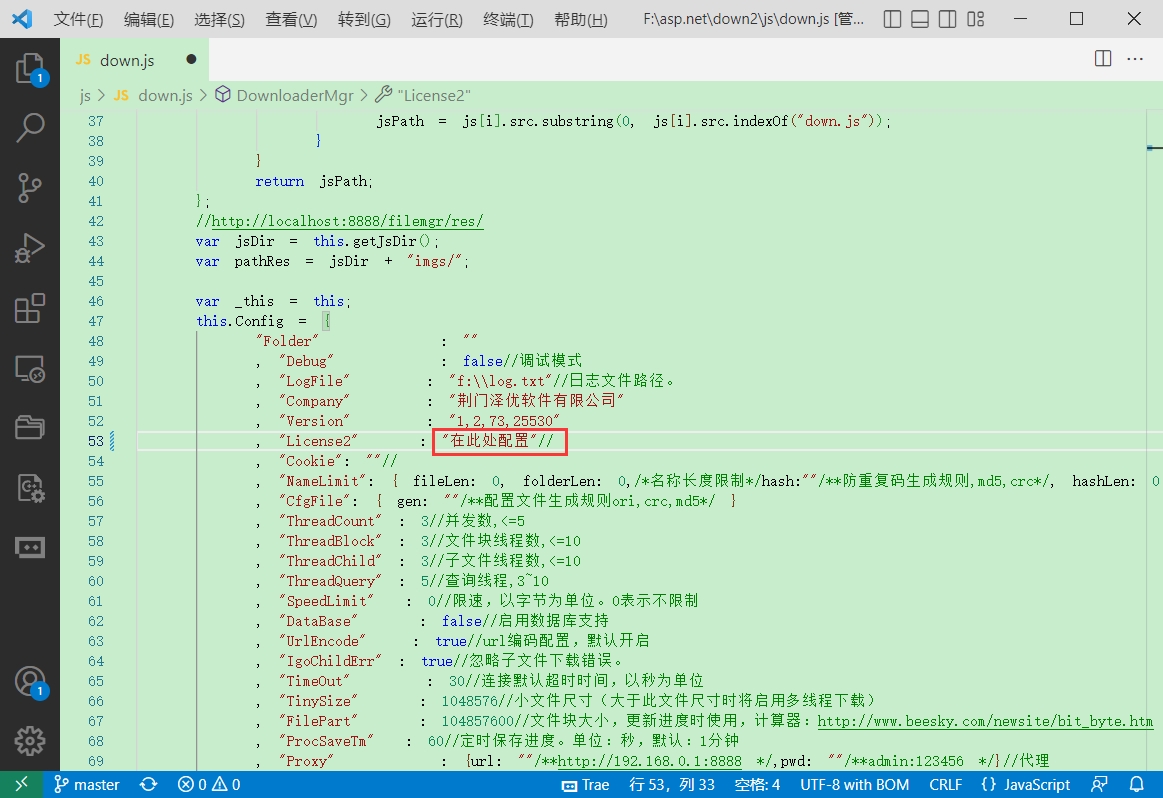
Task: Toggle the bottom panel layout
Action: click(x=920, y=19)
